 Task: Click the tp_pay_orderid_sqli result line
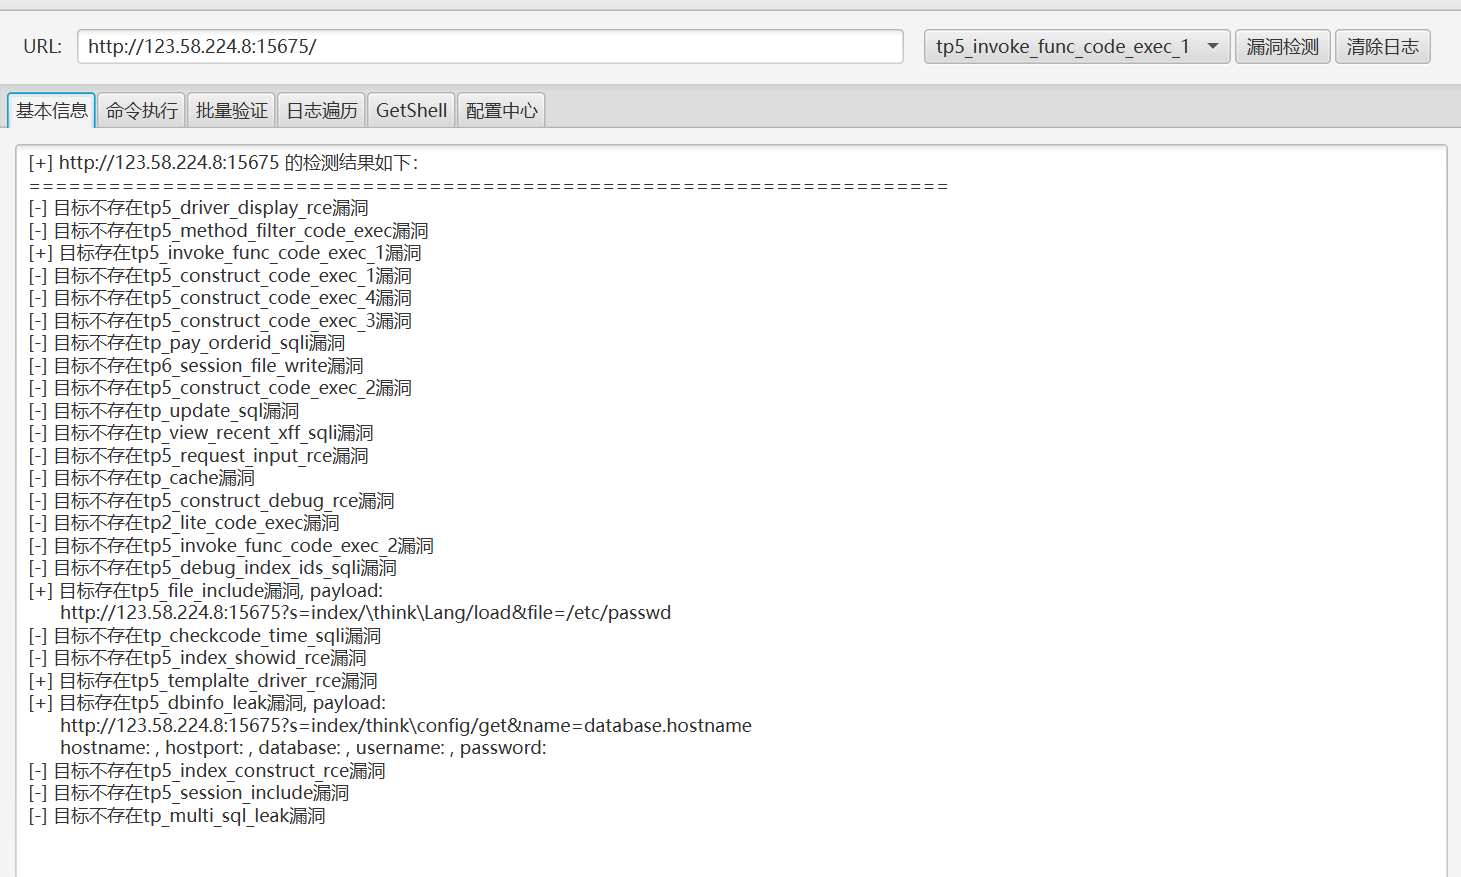(x=187, y=343)
